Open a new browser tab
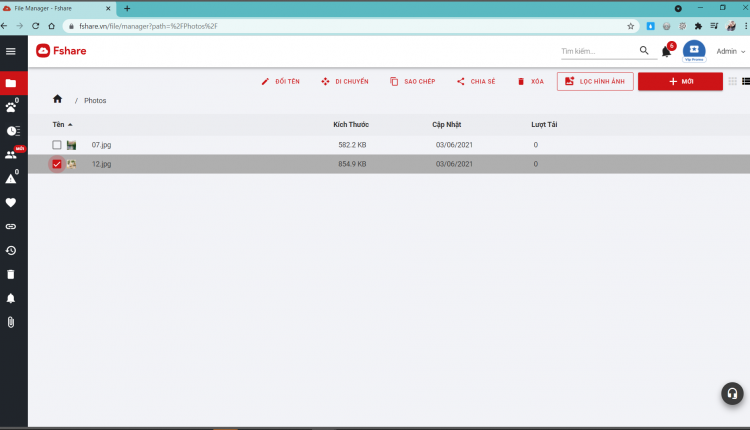The image size is (750, 430). [x=127, y=9]
